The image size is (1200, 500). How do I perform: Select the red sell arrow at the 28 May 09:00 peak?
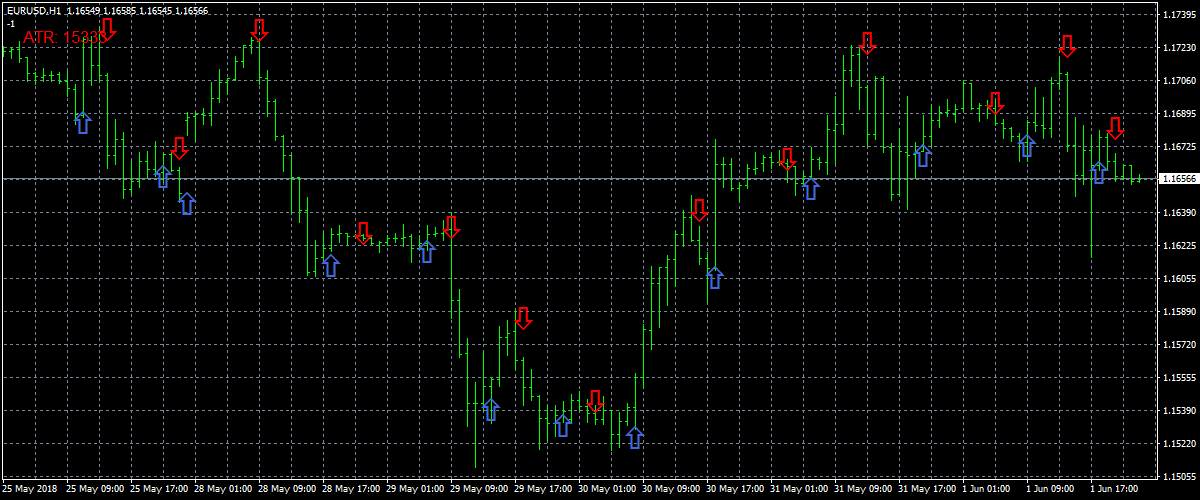[x=259, y=30]
